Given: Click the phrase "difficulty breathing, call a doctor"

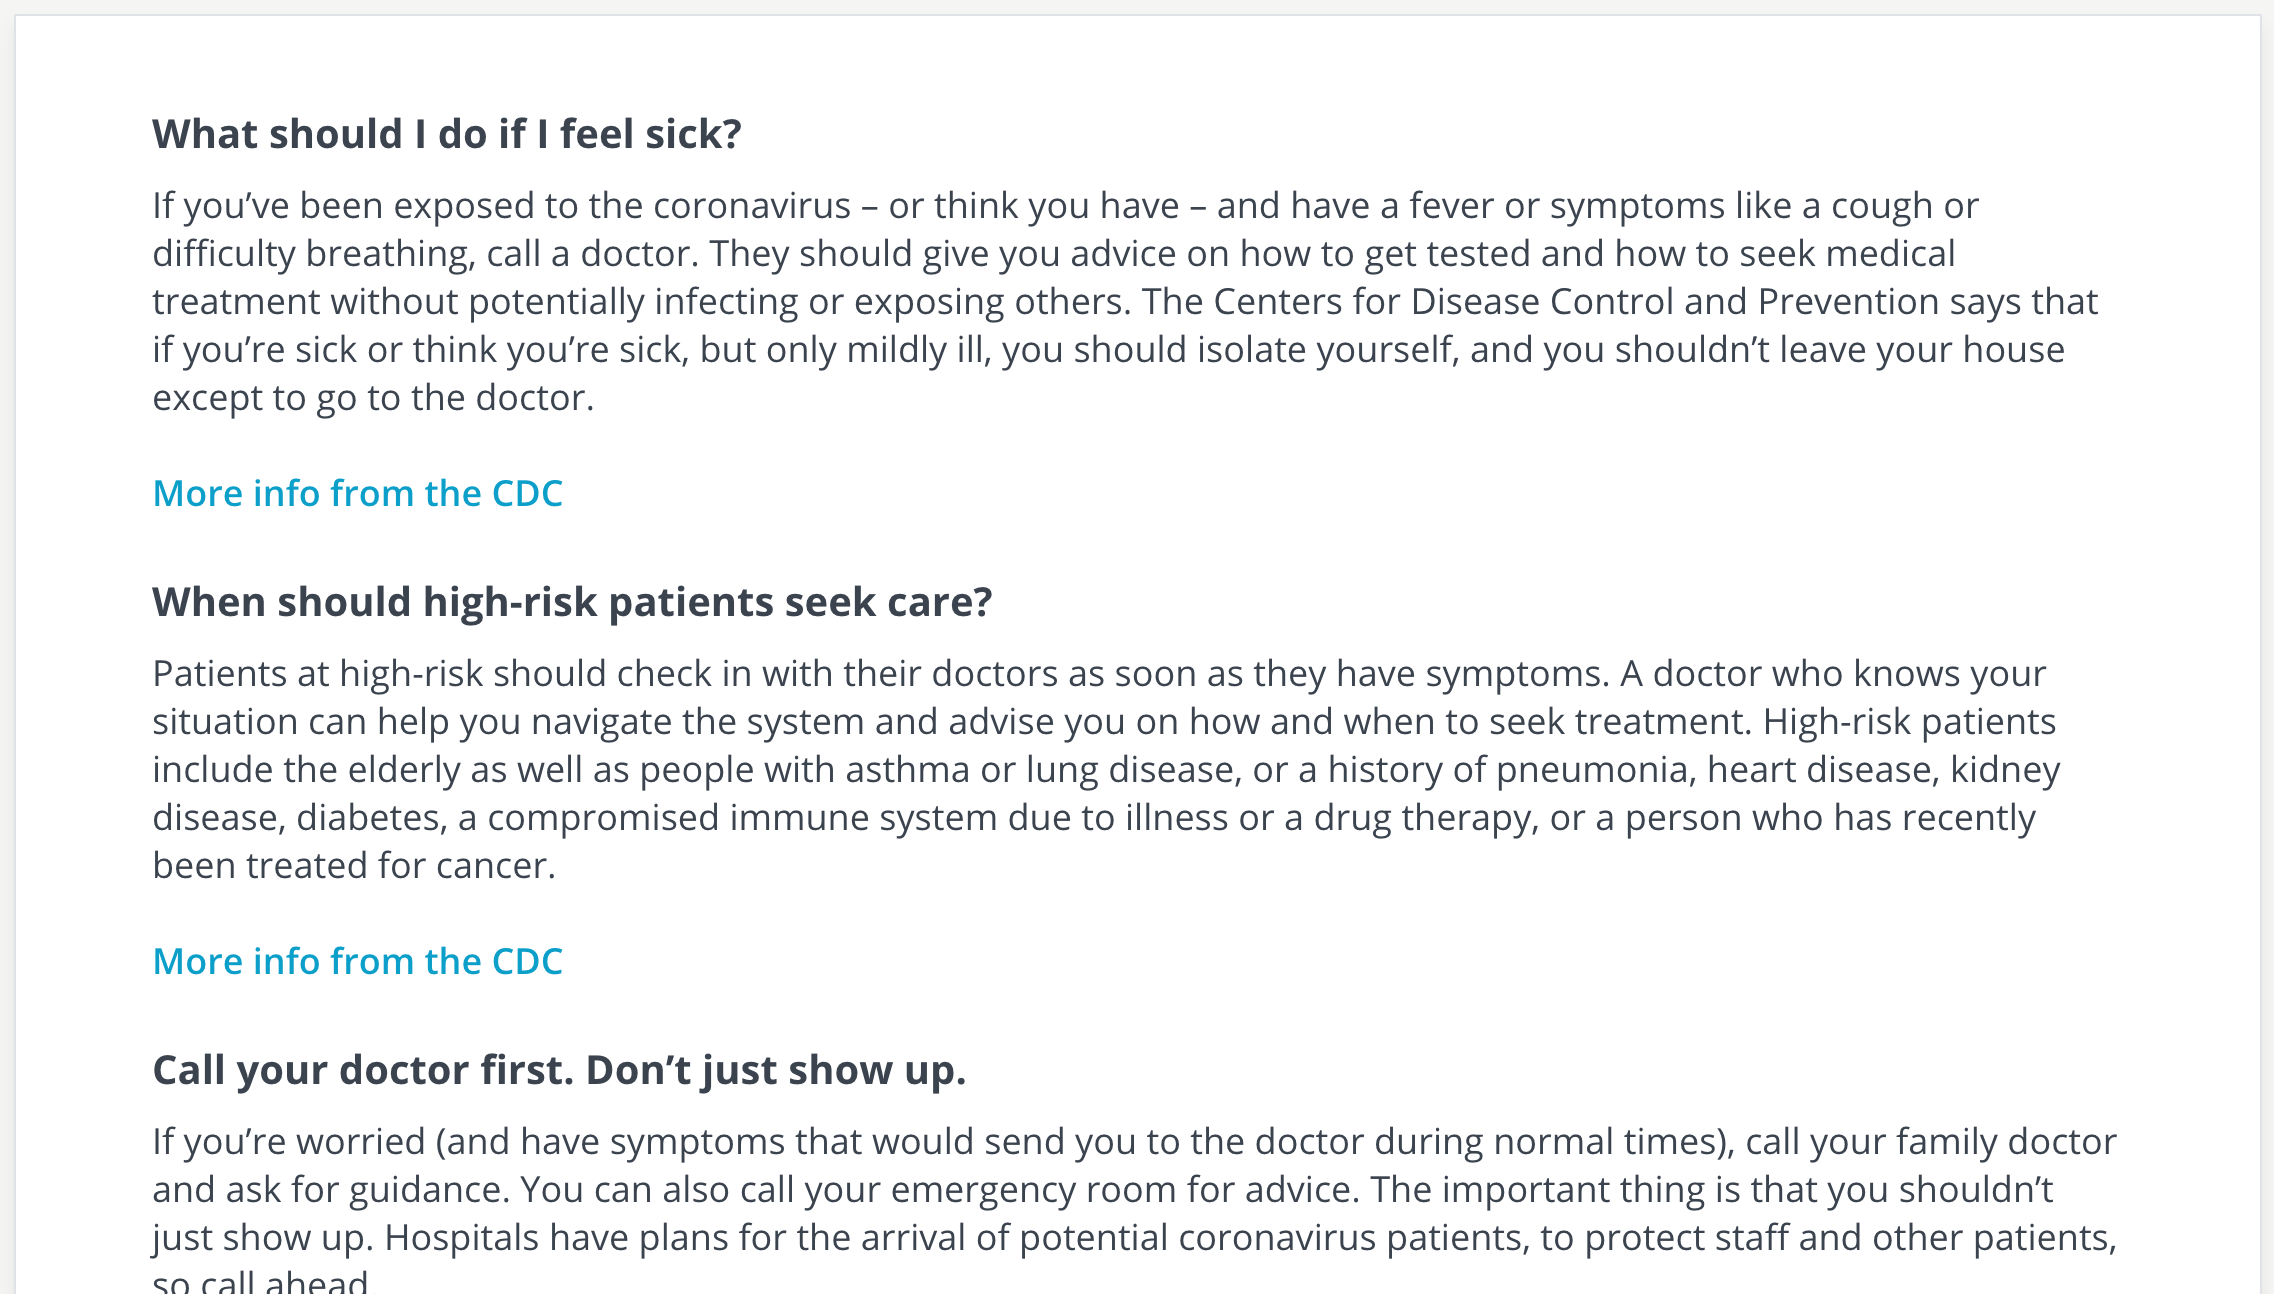Looking at the screenshot, I should (x=426, y=254).
